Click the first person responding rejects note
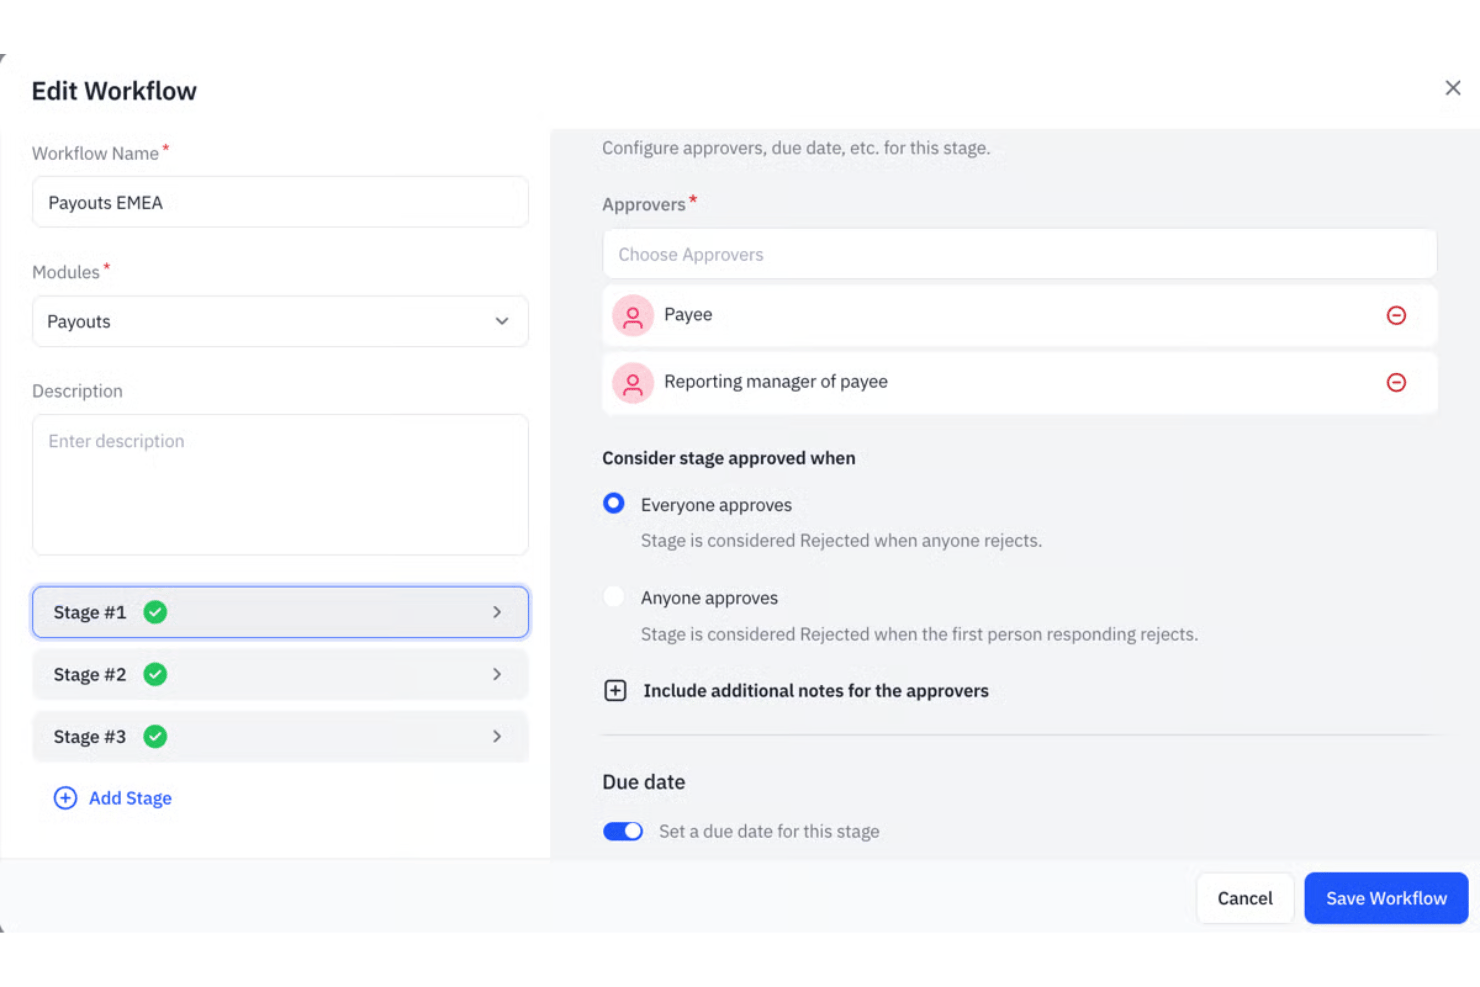Screen dimensions: 1480x987 pyautogui.click(x=919, y=634)
